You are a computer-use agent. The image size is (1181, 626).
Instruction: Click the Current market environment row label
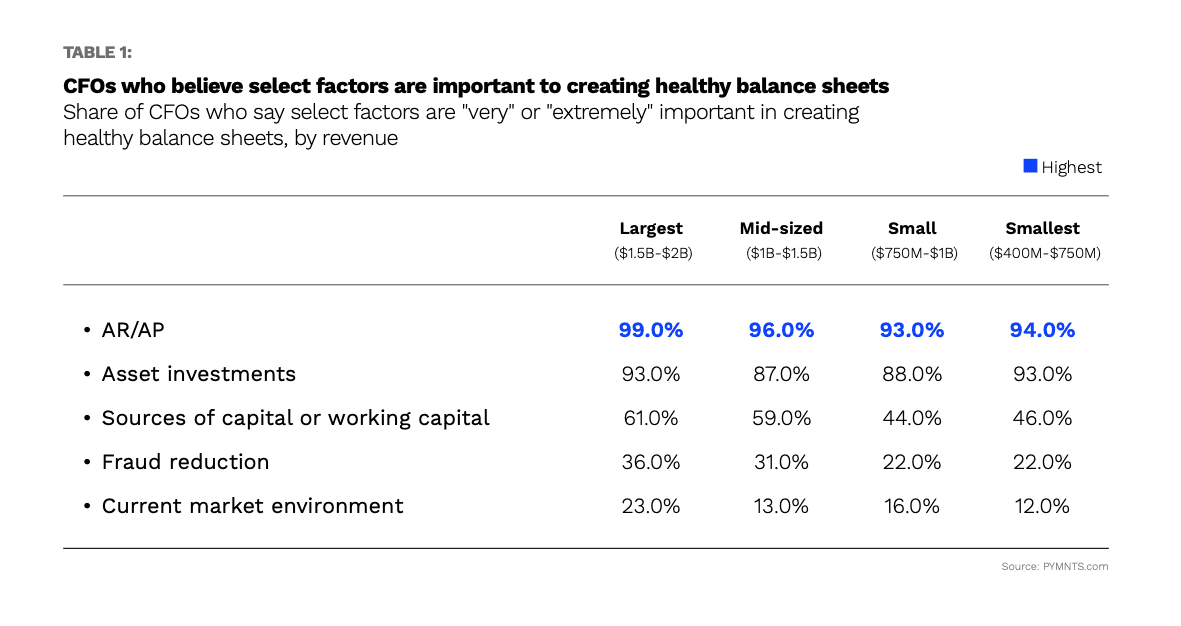(252, 506)
